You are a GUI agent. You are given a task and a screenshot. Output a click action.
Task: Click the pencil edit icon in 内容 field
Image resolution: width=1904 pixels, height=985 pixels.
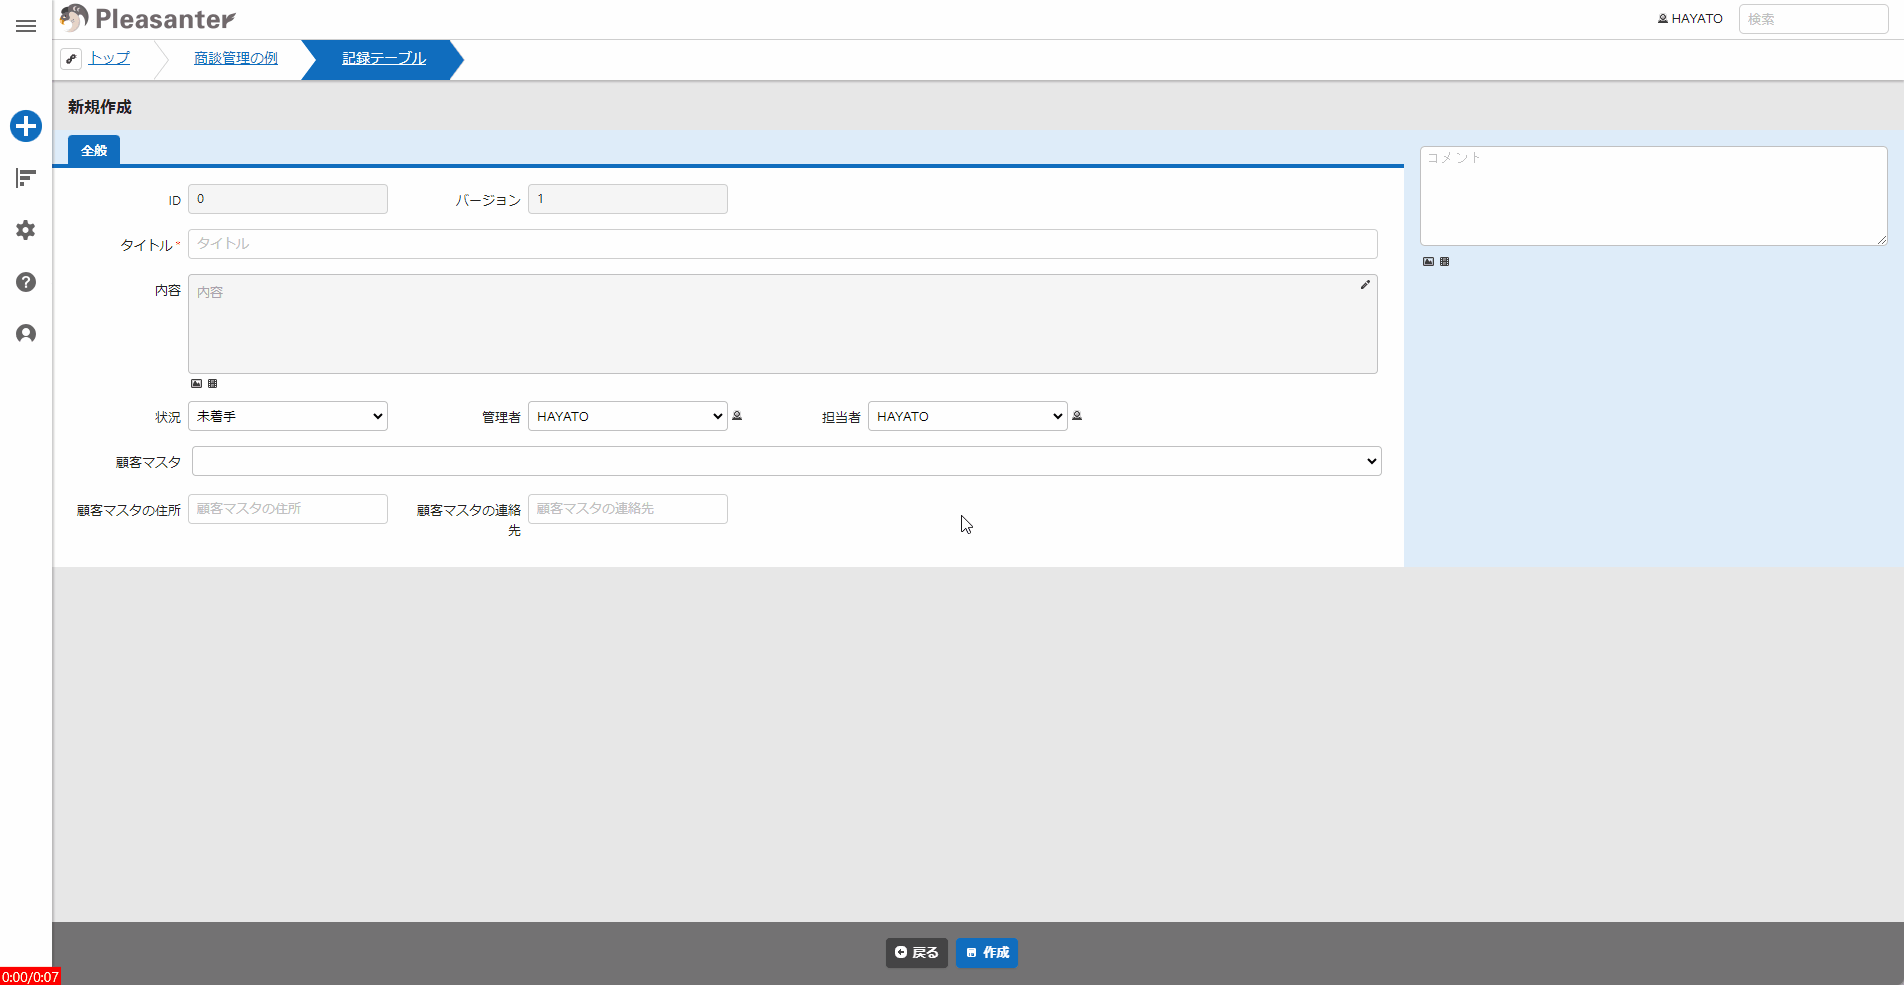point(1365,285)
